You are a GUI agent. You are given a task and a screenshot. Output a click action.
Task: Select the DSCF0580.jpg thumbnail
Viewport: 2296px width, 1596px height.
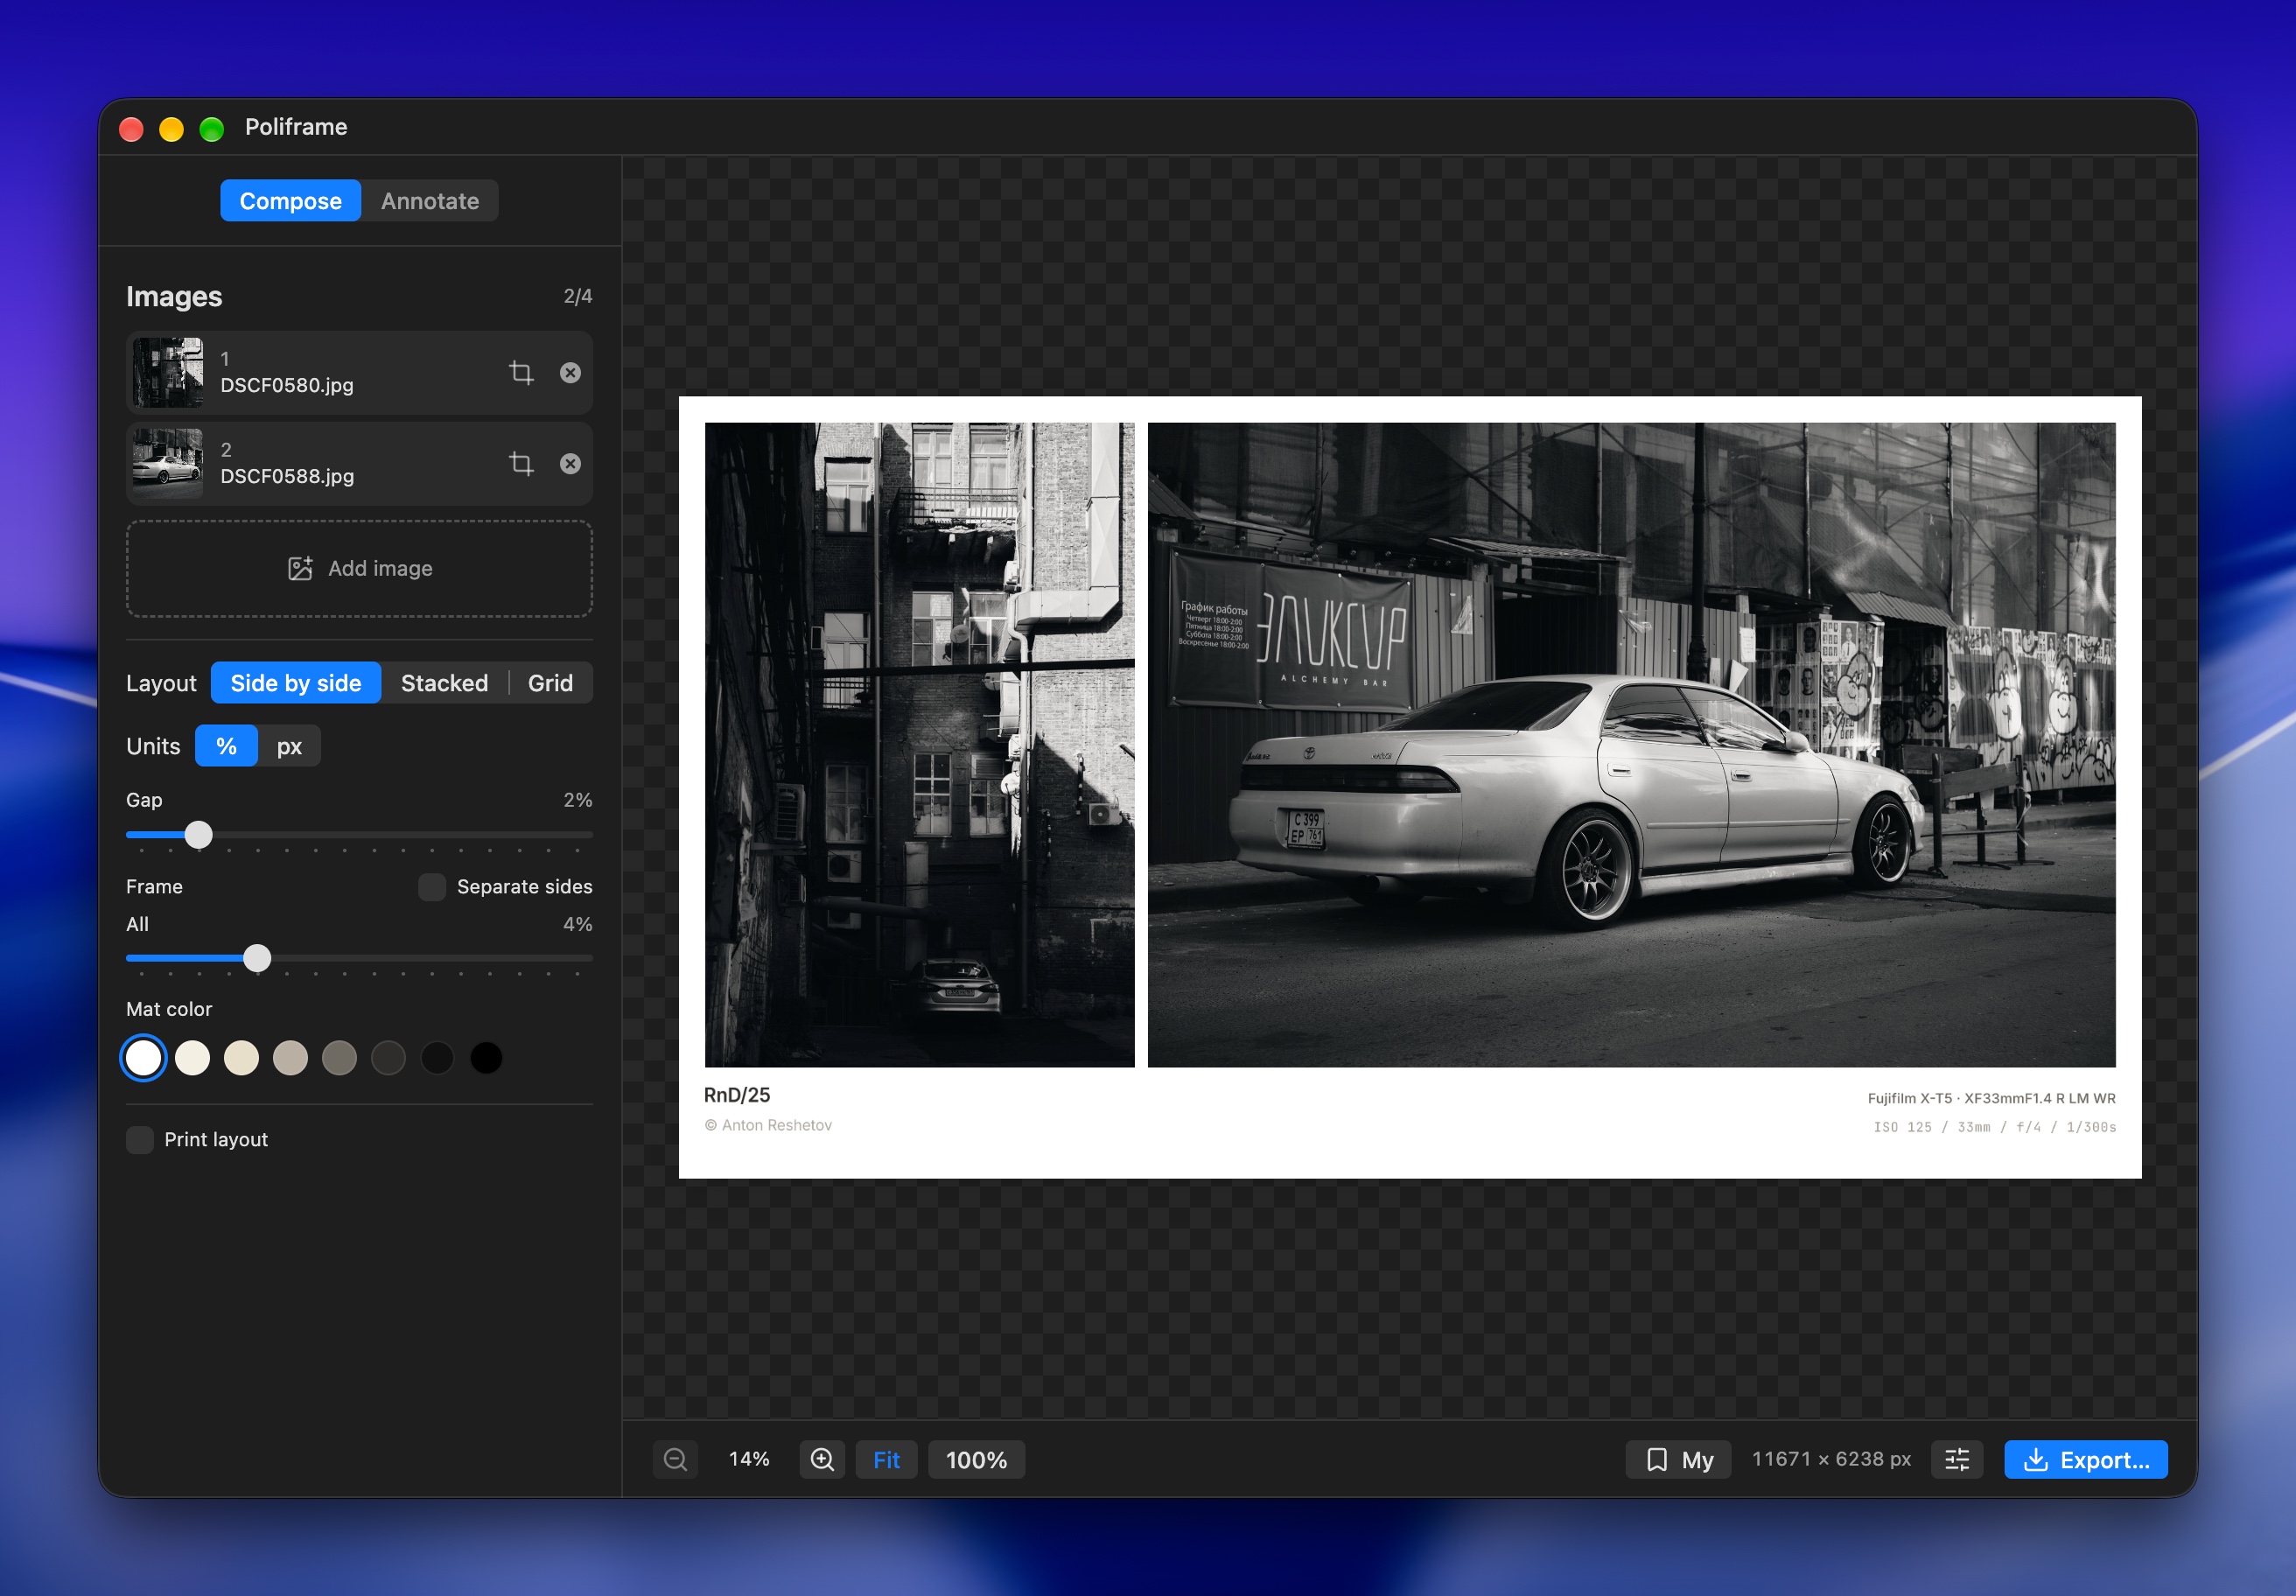pos(168,373)
